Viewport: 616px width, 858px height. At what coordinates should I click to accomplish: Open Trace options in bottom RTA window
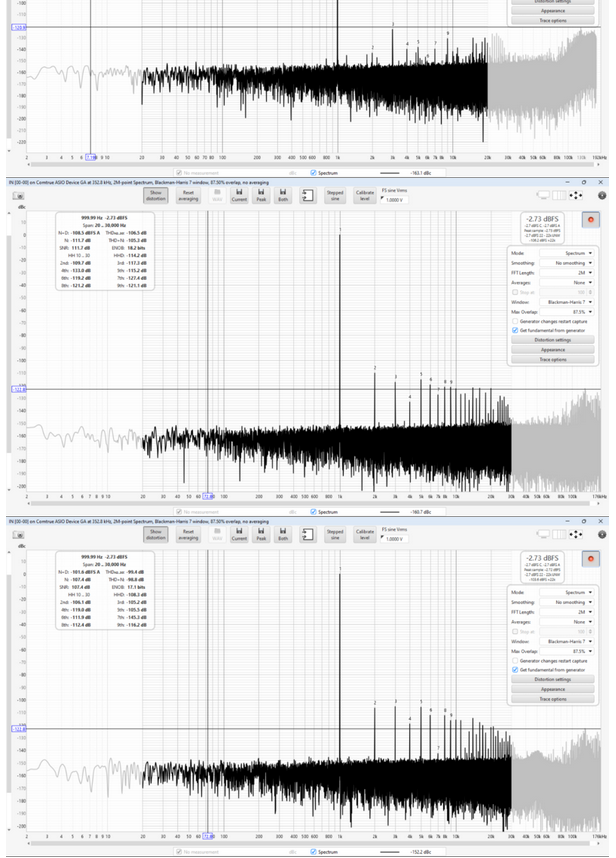pyautogui.click(x=553, y=699)
